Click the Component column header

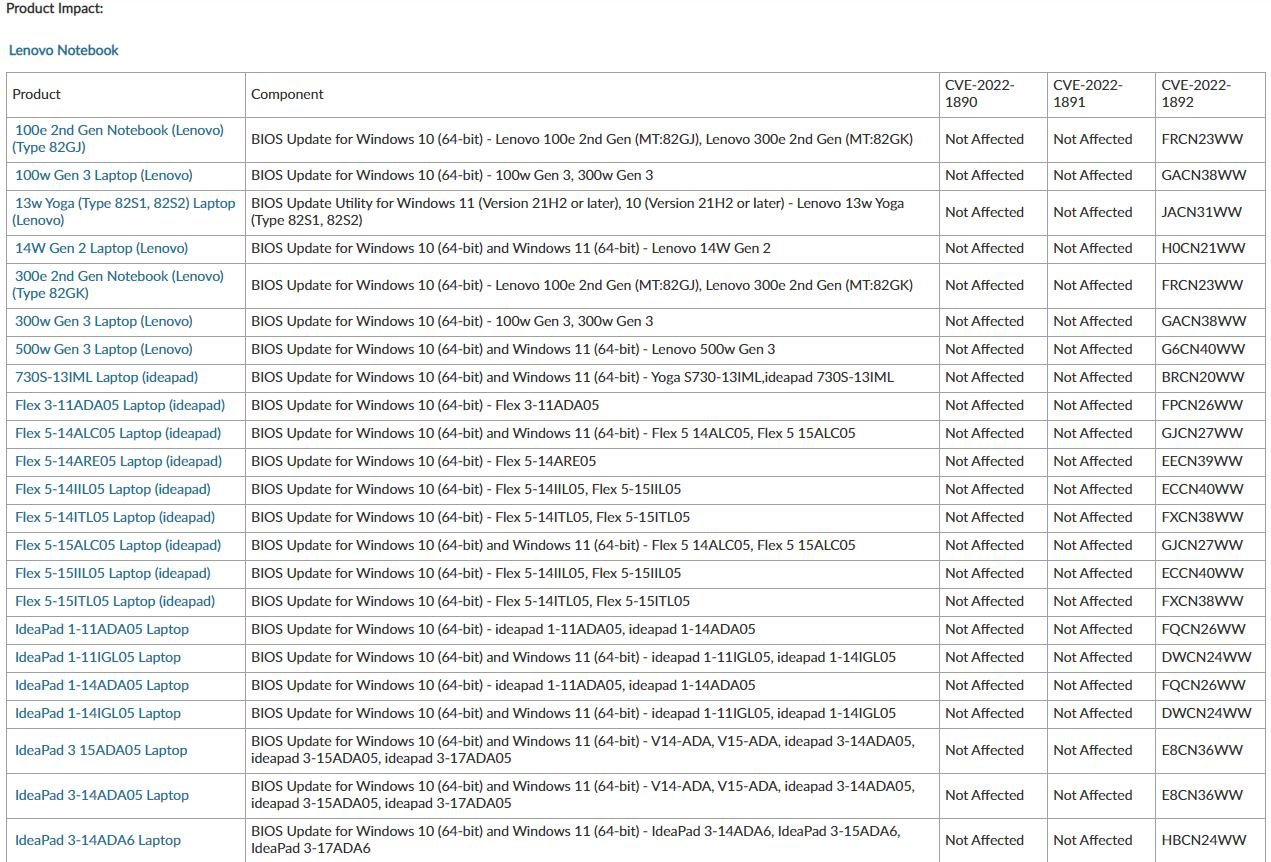(287, 95)
